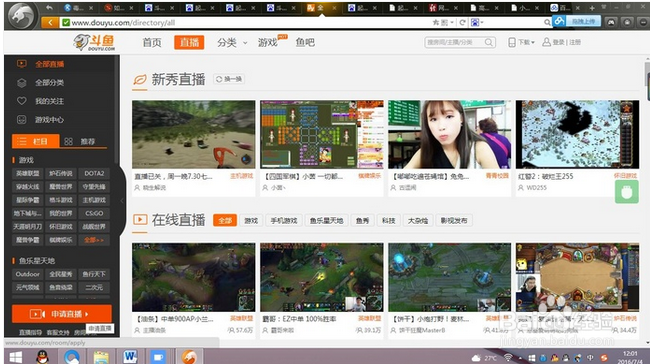Viewport: 650px width, 364px height.
Task: Click the 全部分类 cube icon in sidebar
Action: (22, 83)
